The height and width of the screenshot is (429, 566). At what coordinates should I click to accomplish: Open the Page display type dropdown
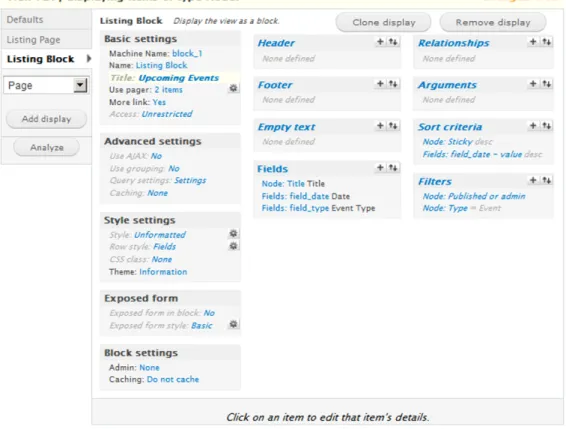click(45, 85)
